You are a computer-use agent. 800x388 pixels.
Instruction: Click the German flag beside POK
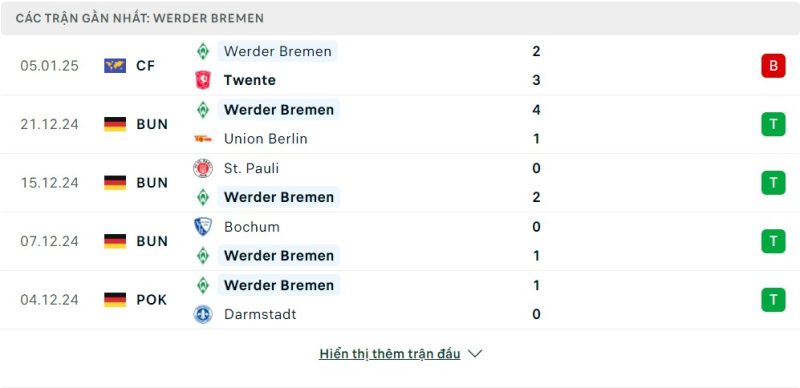click(x=115, y=300)
